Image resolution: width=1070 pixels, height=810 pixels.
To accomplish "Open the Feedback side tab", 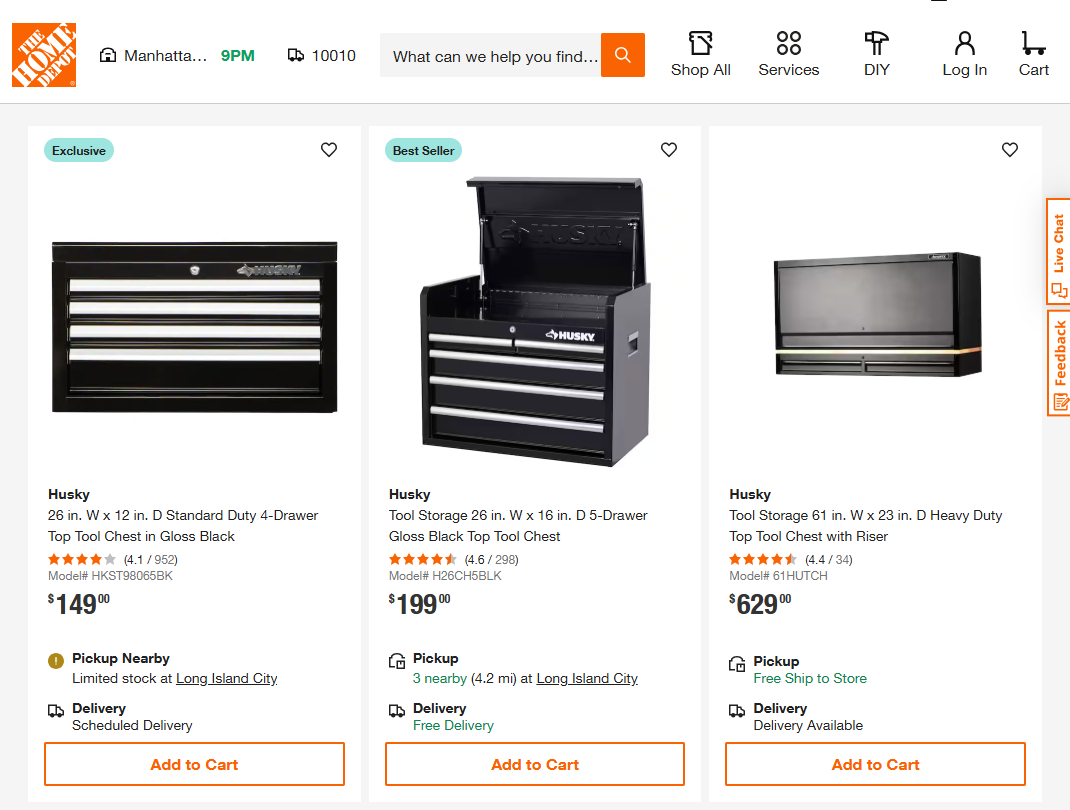I will pos(1058,362).
